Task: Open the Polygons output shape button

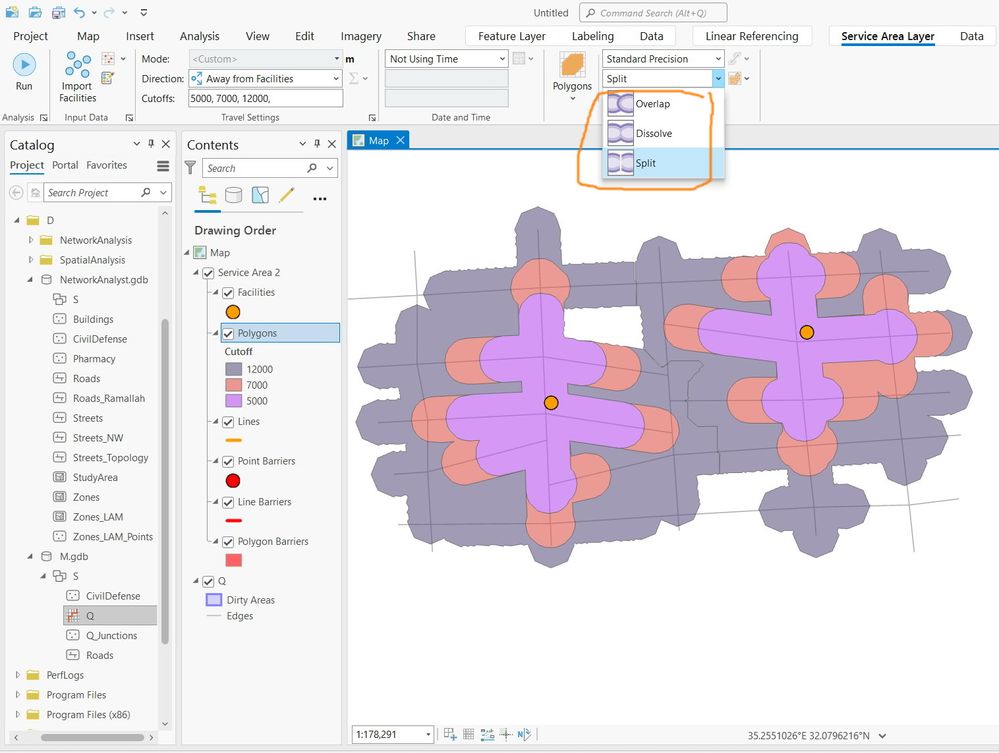Action: pos(572,71)
